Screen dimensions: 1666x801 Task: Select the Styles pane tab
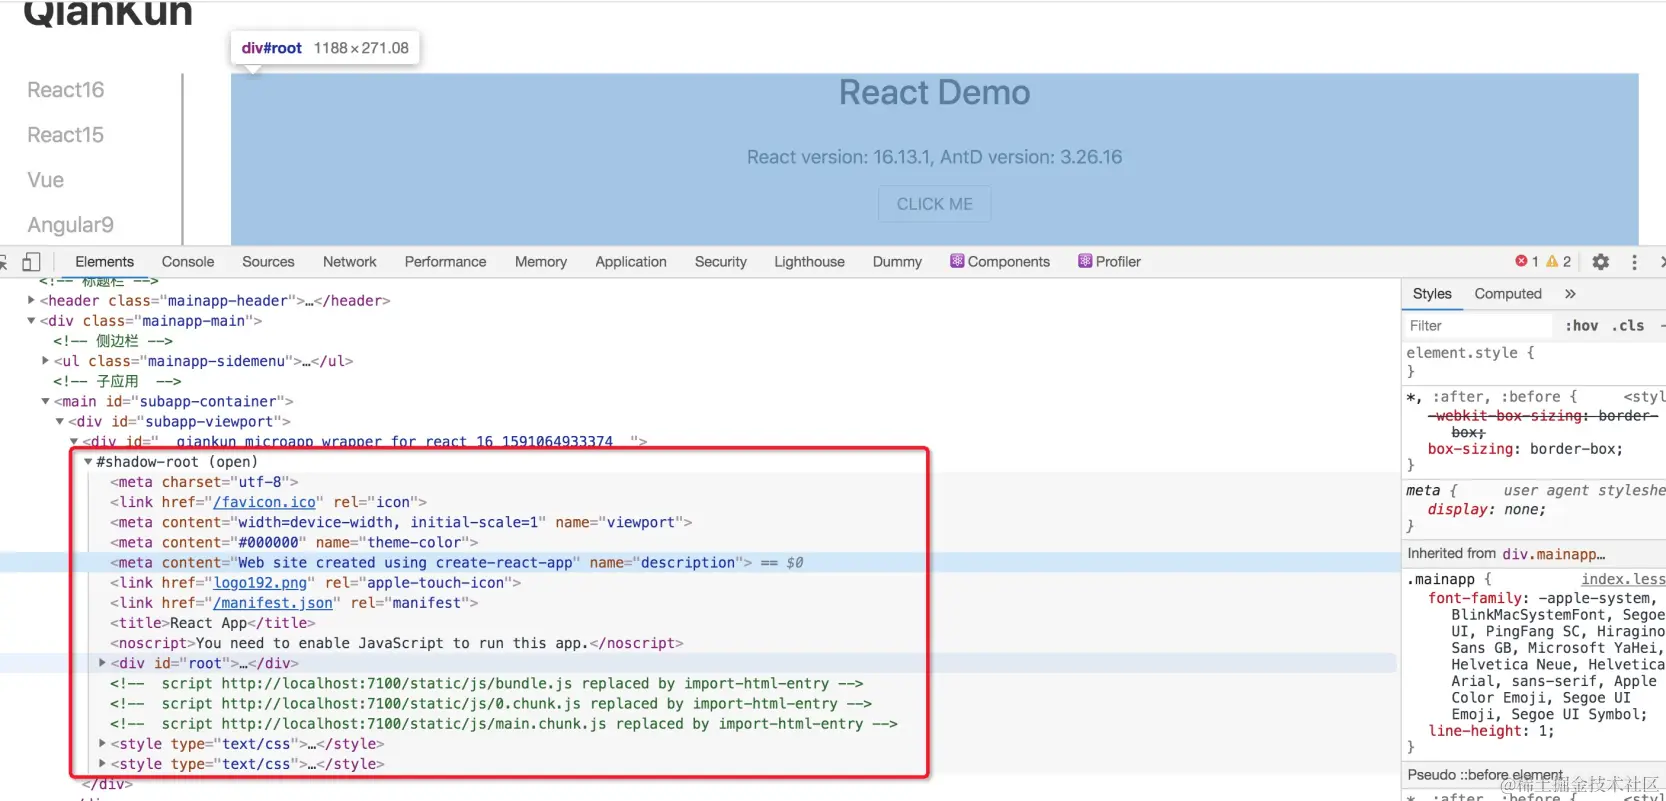pyautogui.click(x=1432, y=294)
